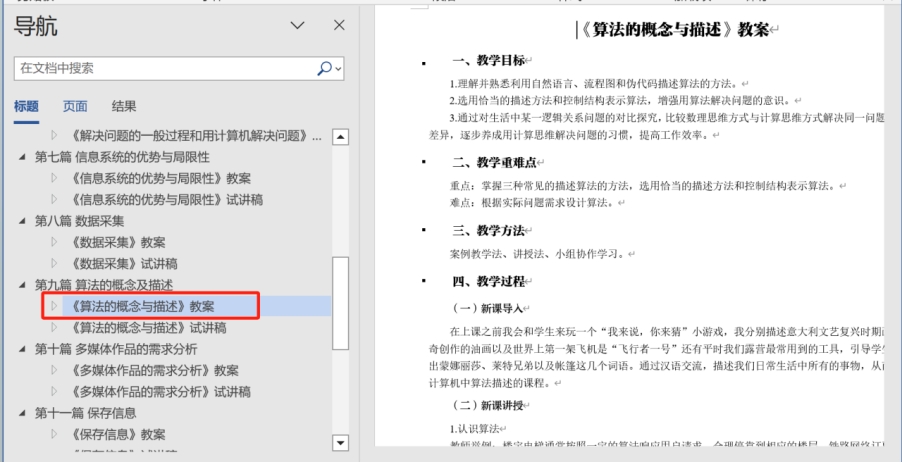902x463 pixels.
Task: Open 《多媒体作品的需求分析》教案 heading
Action: 154,370
